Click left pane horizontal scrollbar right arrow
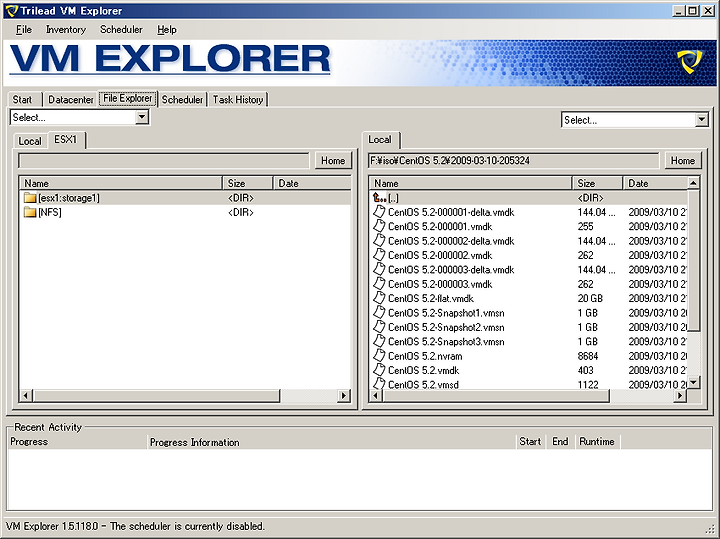 (343, 395)
